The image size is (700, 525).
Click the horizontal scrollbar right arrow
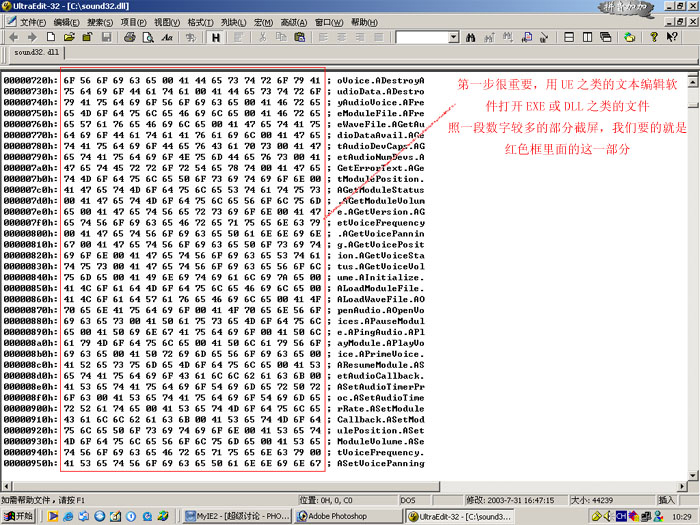(682, 486)
